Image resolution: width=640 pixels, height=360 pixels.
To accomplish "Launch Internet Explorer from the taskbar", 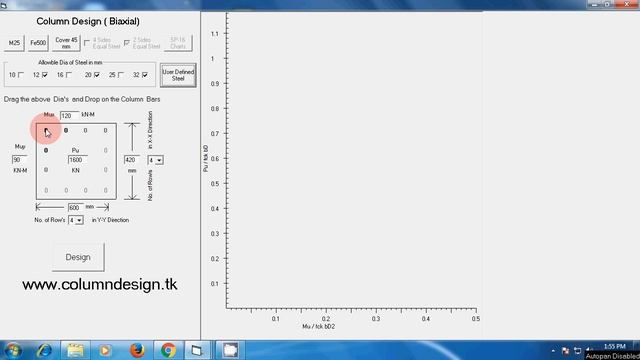I will tap(44, 350).
